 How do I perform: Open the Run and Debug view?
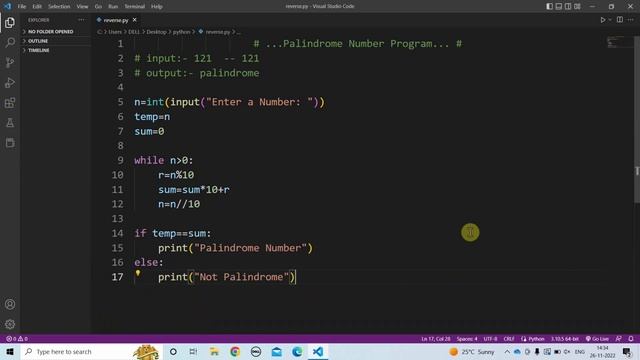coord(10,82)
